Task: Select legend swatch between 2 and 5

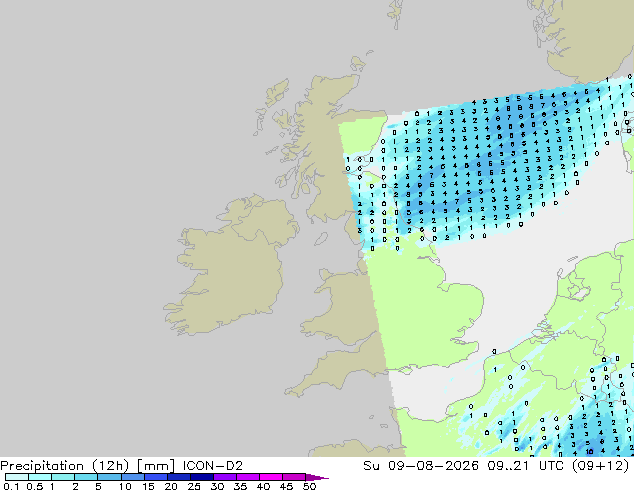Action: 86,477
